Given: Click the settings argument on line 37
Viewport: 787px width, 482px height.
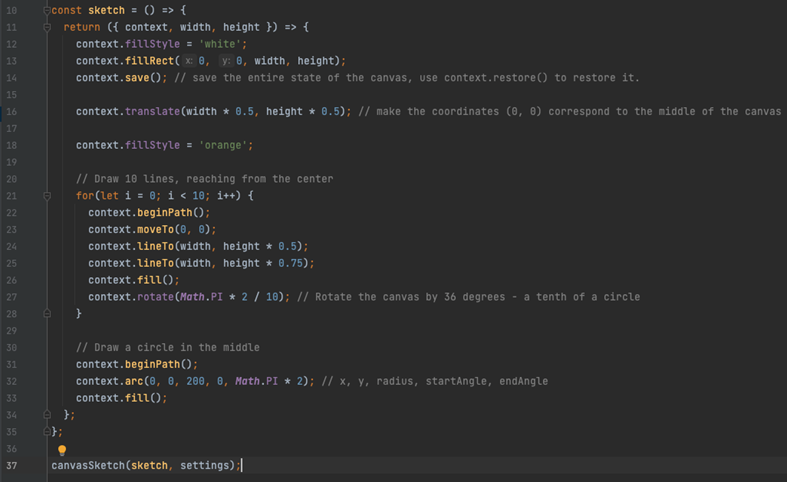Looking at the screenshot, I should (204, 465).
